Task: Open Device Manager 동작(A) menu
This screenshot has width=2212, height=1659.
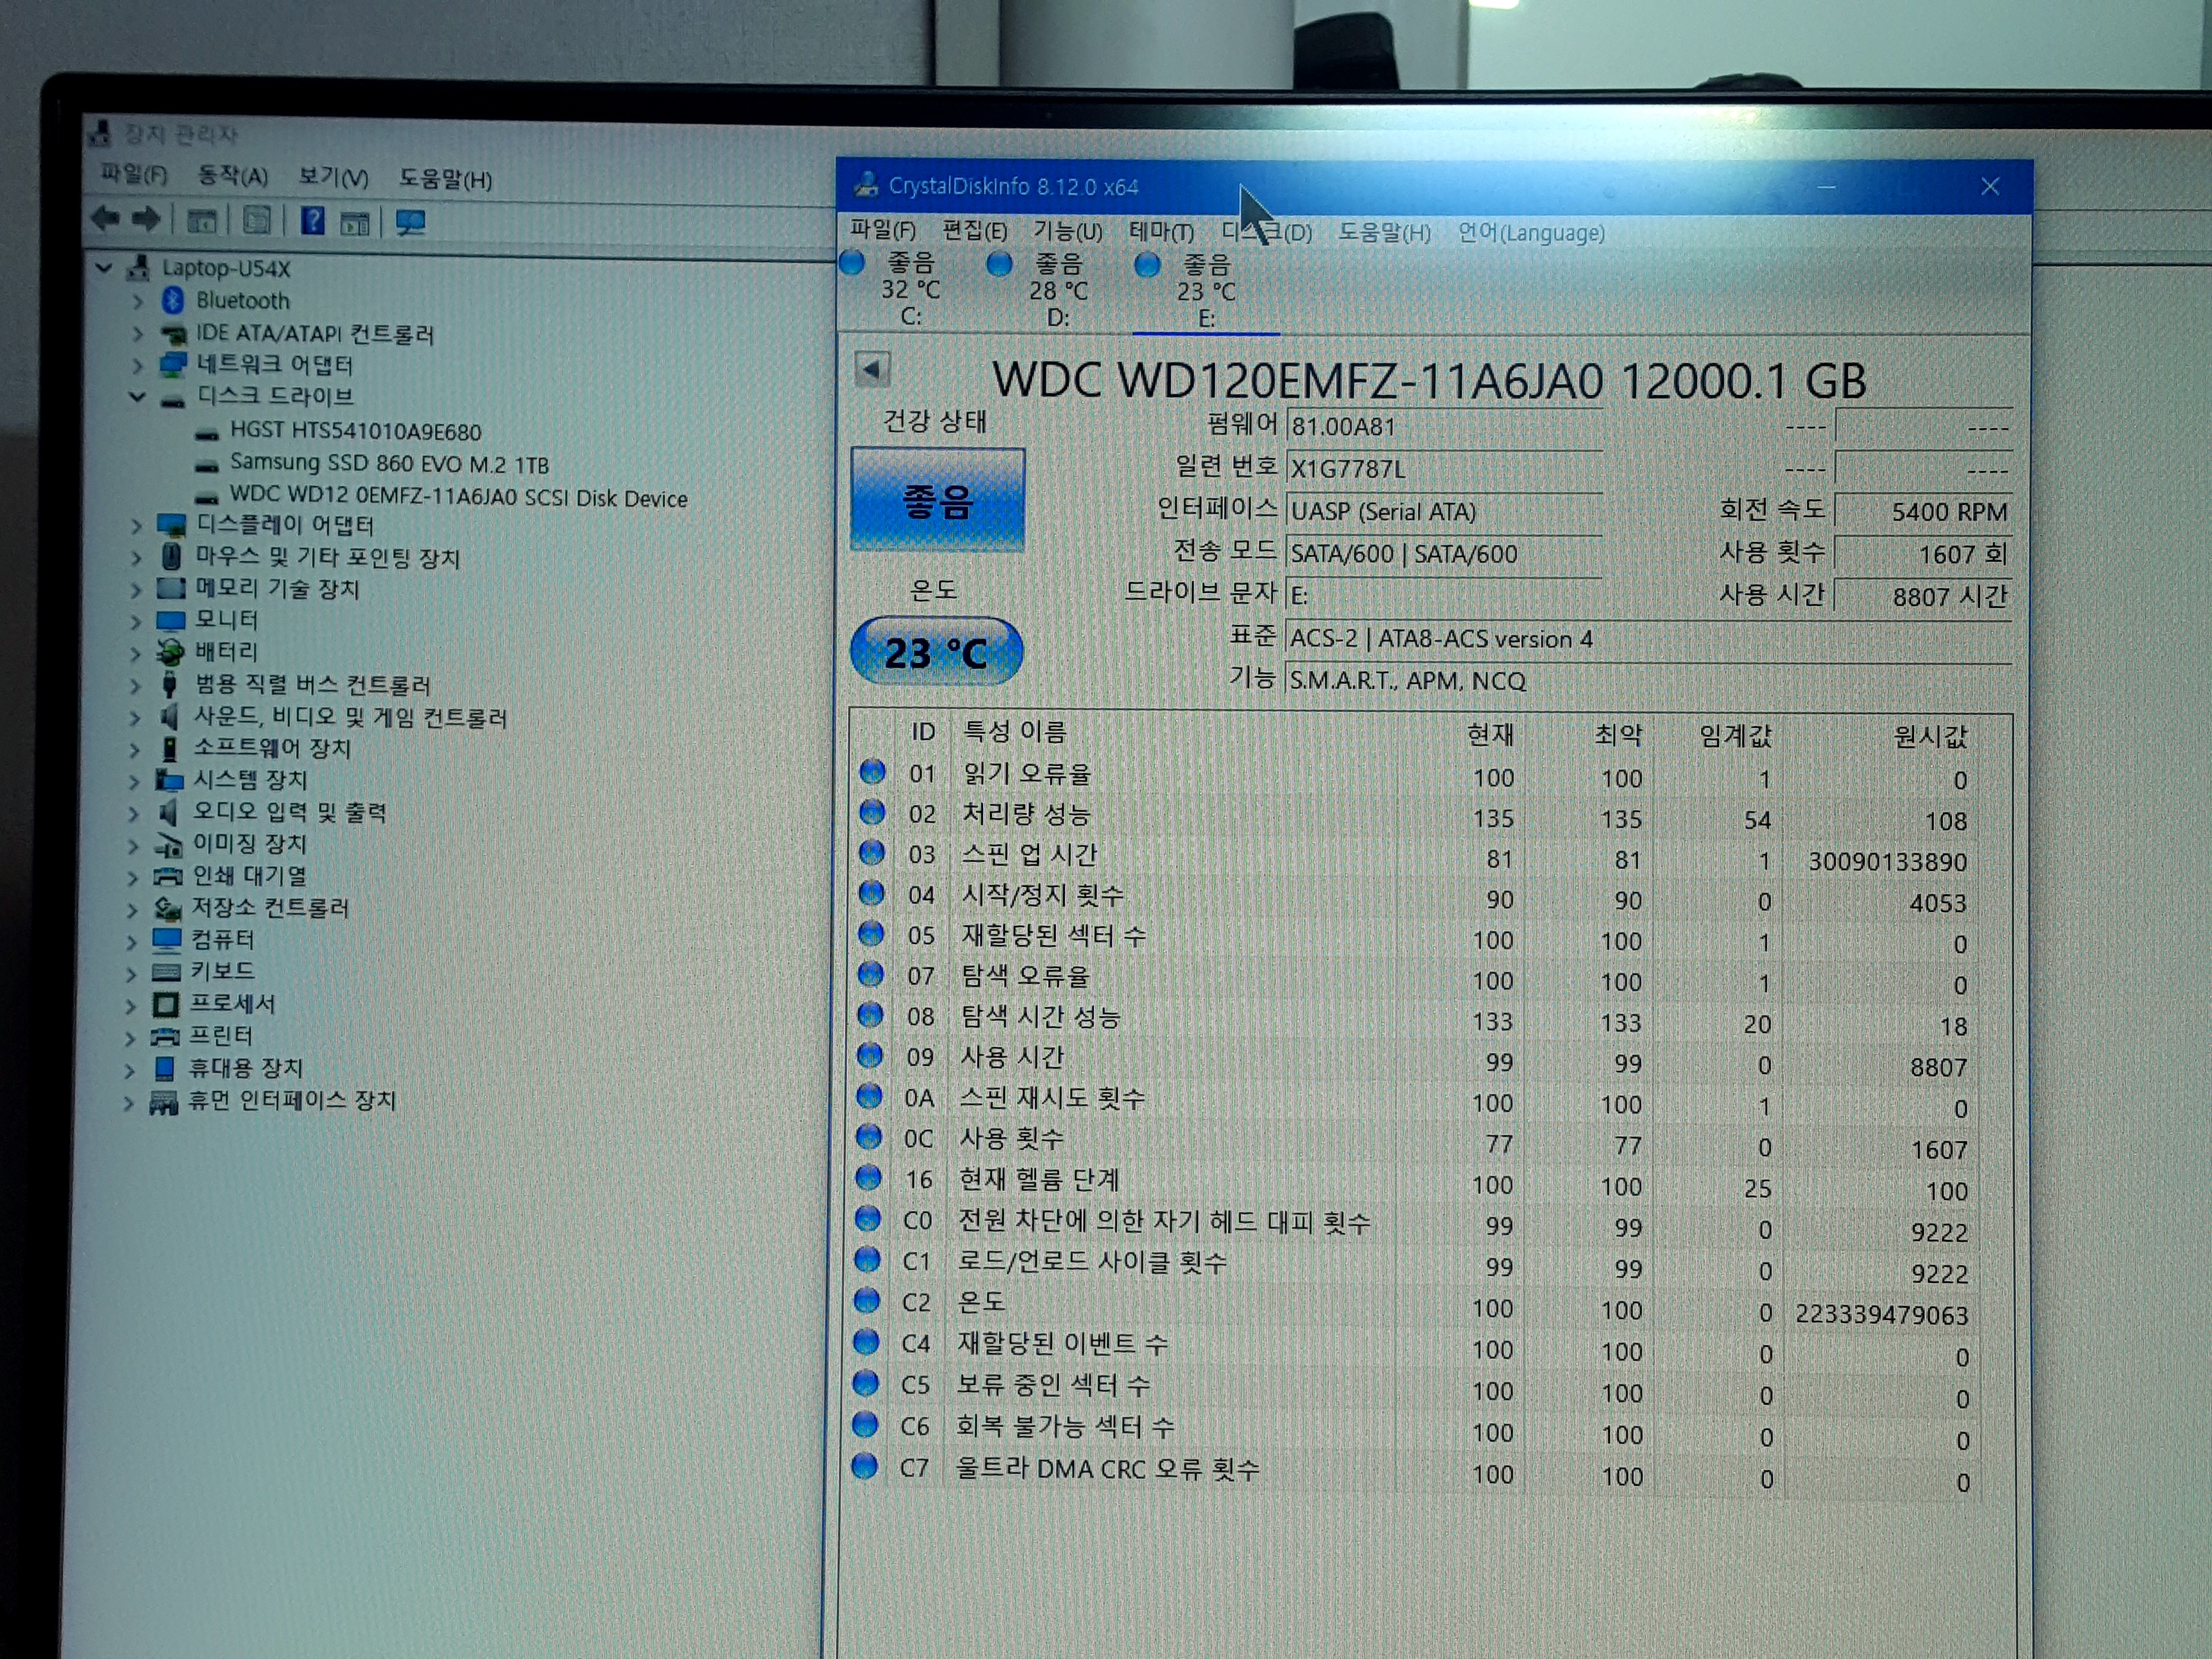Action: (232, 176)
